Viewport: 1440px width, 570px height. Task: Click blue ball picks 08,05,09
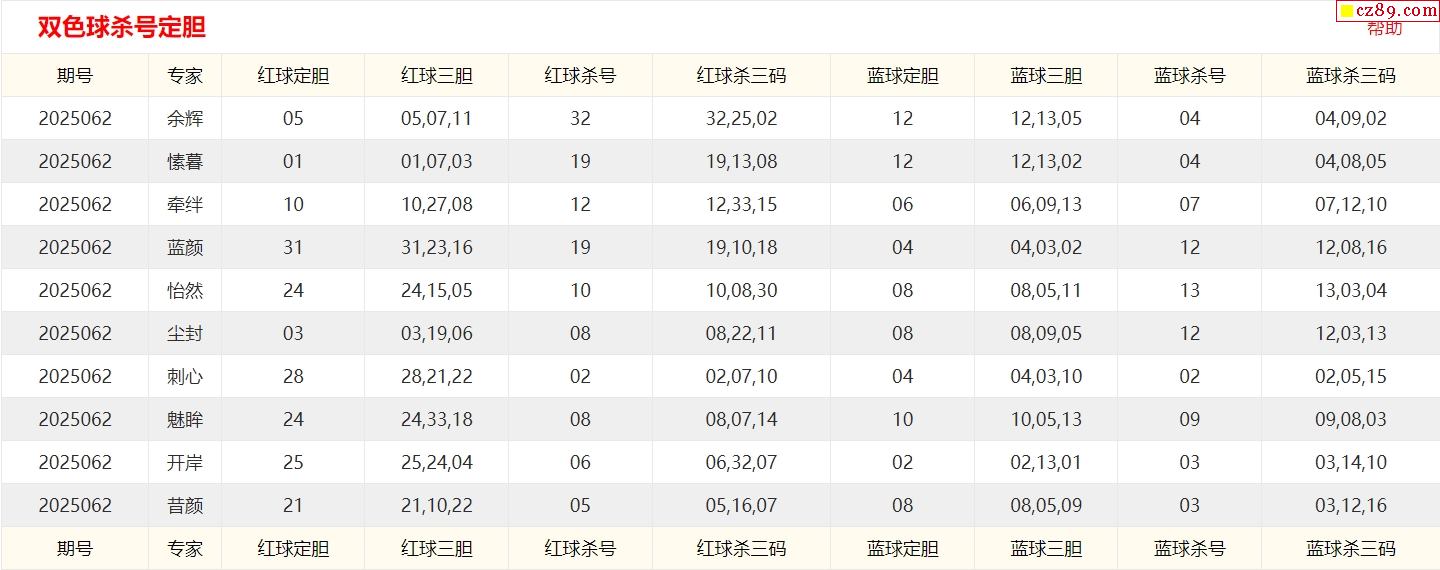1046,506
